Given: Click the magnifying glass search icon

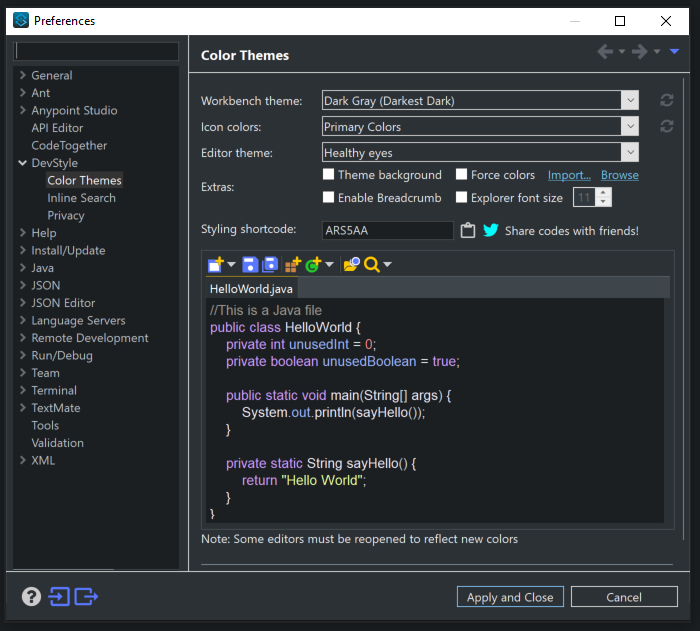Looking at the screenshot, I should 372,265.
